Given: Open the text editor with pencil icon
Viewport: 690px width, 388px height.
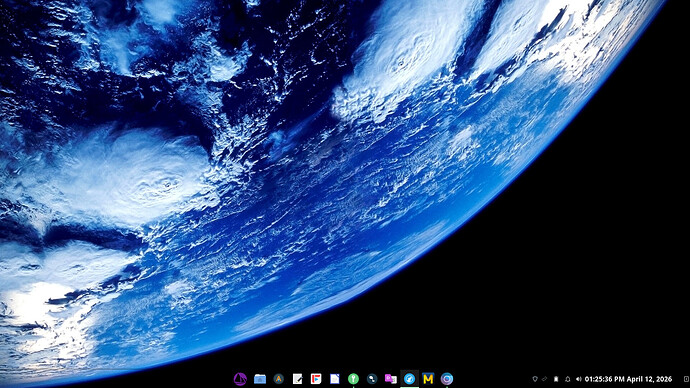Looking at the screenshot, I should click(x=297, y=379).
